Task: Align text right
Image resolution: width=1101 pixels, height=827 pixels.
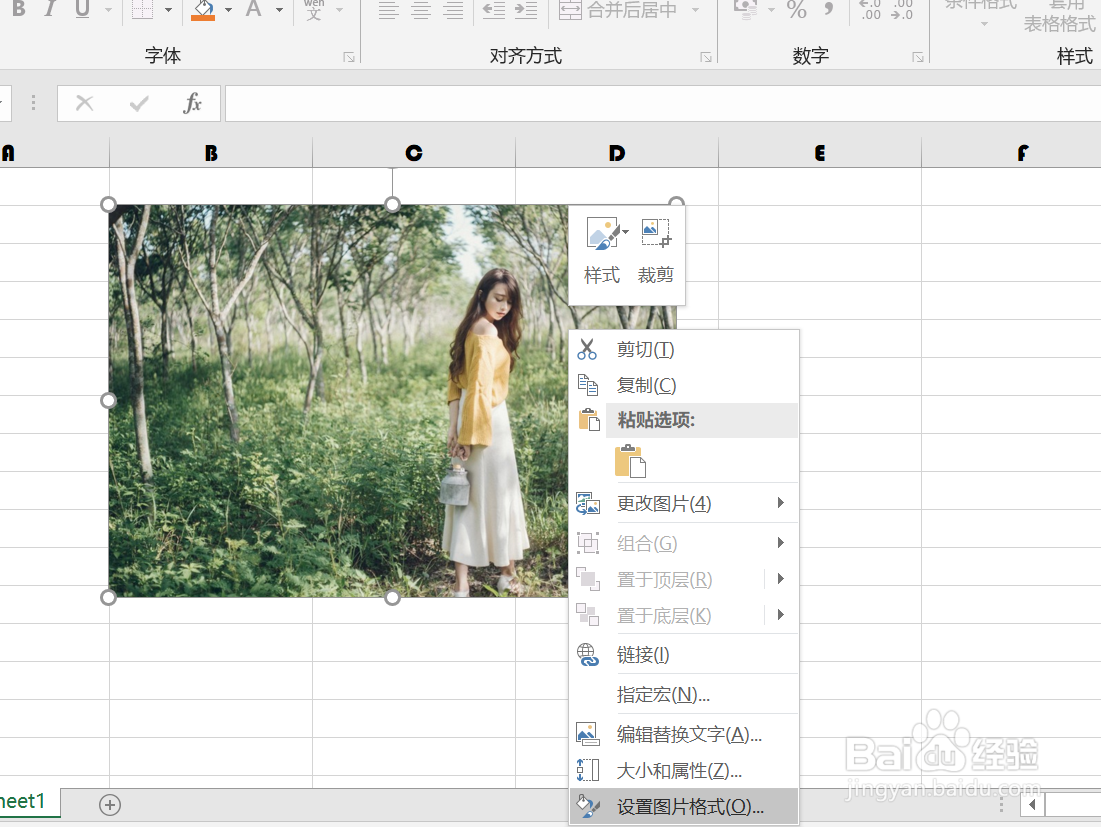Action: pos(454,9)
